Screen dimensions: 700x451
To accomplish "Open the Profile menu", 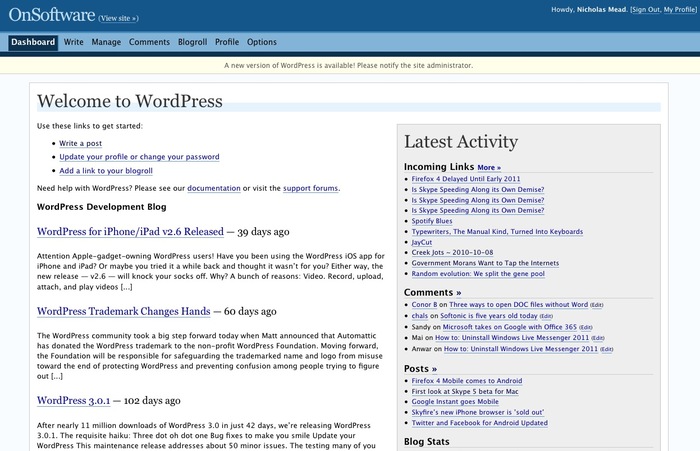I will pyautogui.click(x=227, y=42).
